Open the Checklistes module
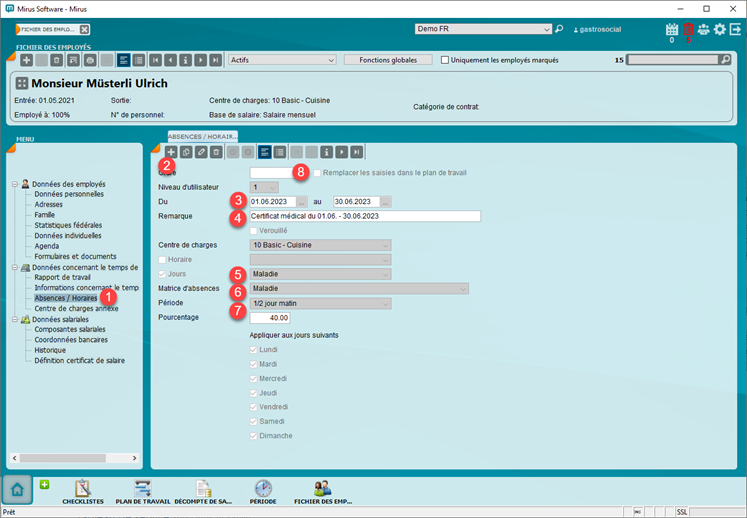This screenshot has height=518, width=747. [x=83, y=490]
